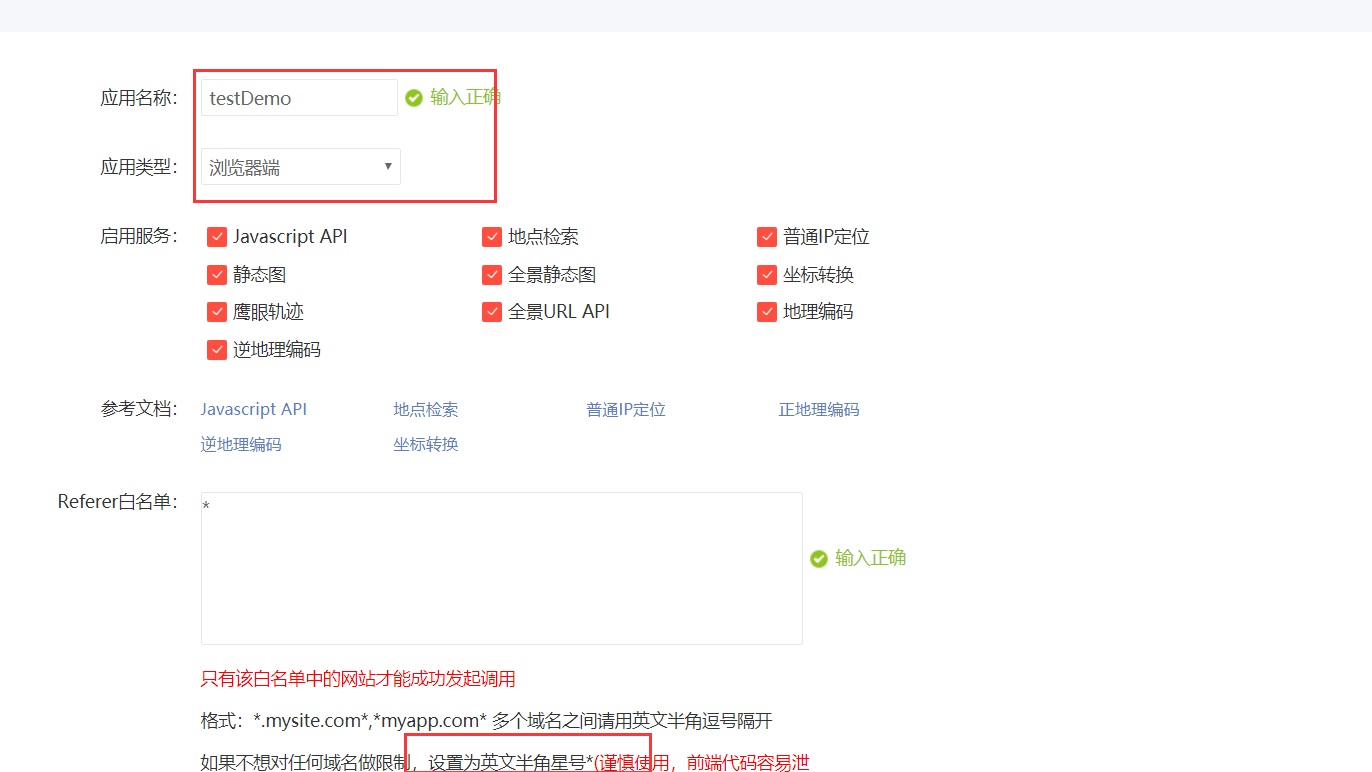Disable the 静态图 checkbox
Viewport: 1372px width, 772px height.
pos(217,275)
